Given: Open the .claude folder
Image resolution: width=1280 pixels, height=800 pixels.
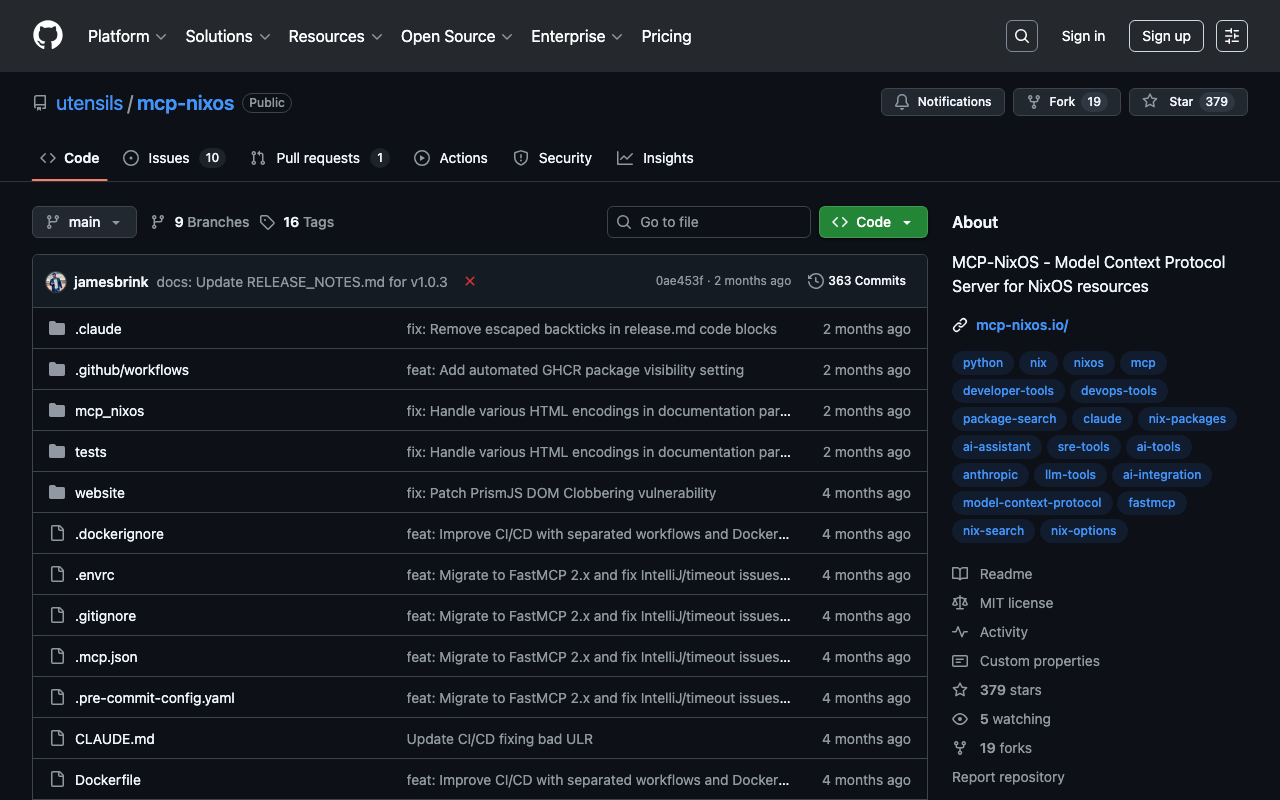Looking at the screenshot, I should (98, 329).
